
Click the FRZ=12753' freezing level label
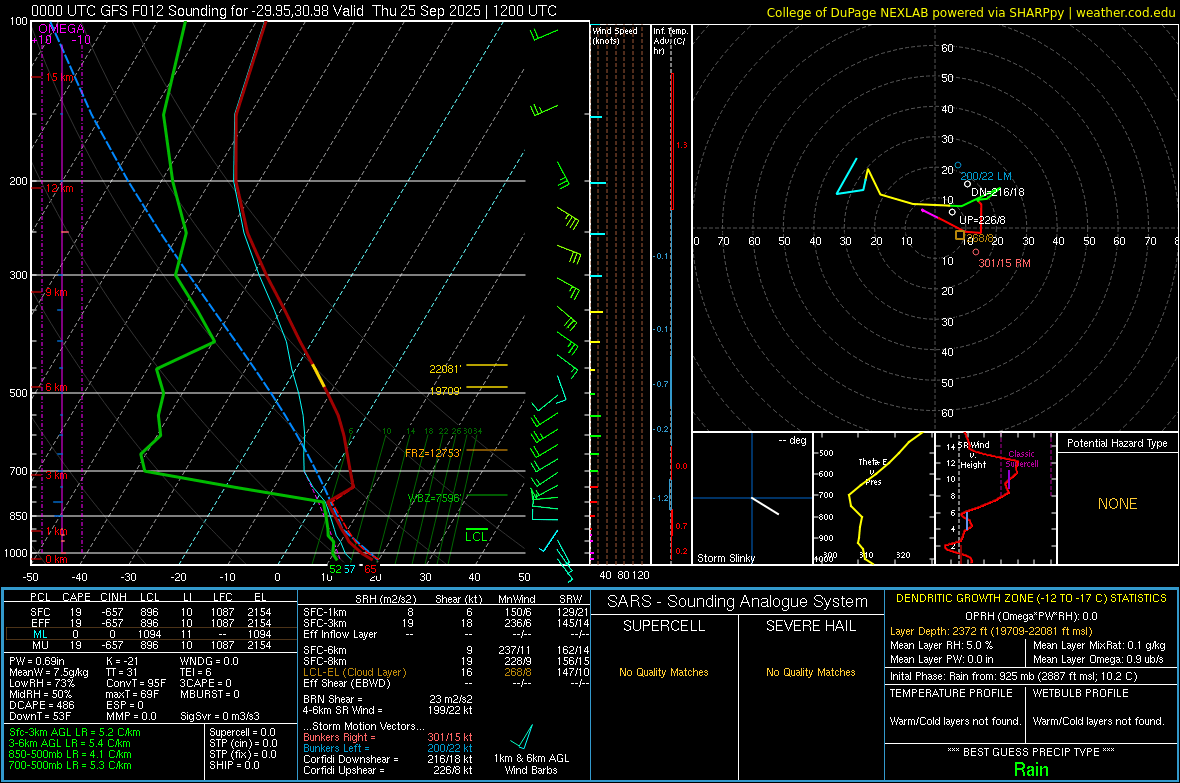point(432,453)
